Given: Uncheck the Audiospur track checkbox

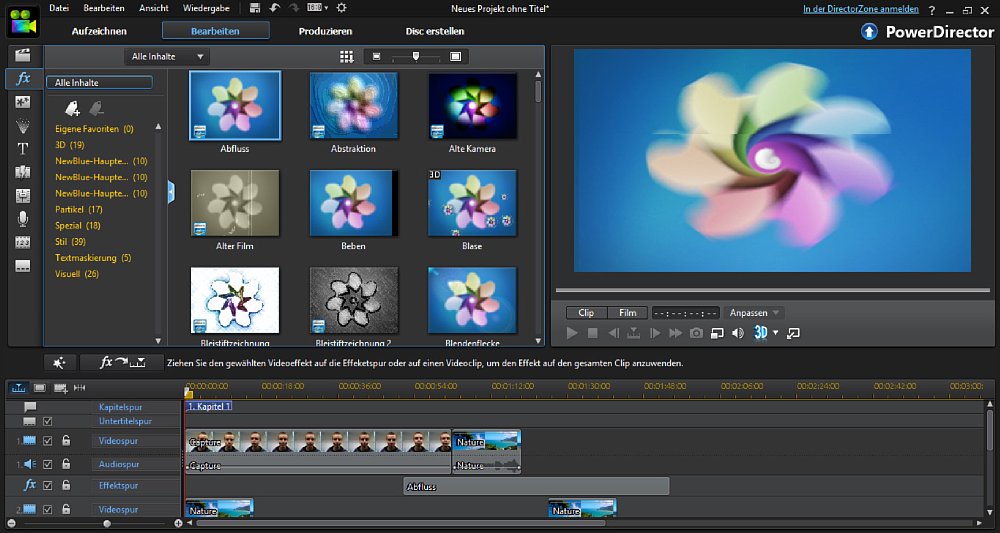Looking at the screenshot, I should point(47,464).
